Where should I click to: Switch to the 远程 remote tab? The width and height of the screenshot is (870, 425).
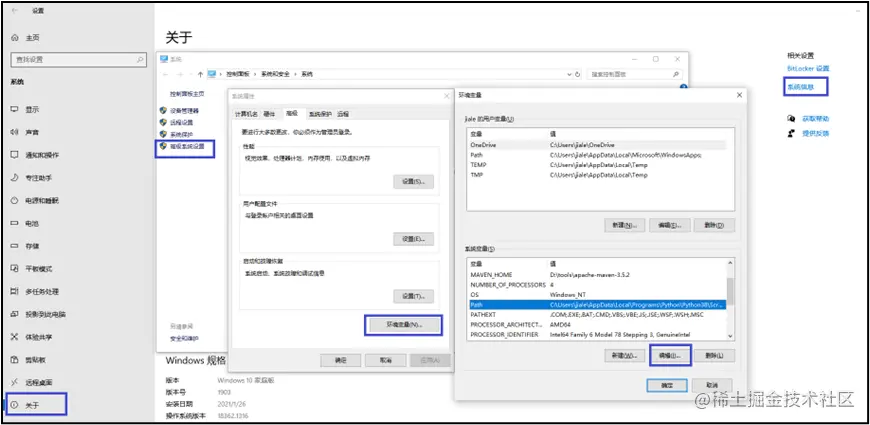click(x=343, y=114)
